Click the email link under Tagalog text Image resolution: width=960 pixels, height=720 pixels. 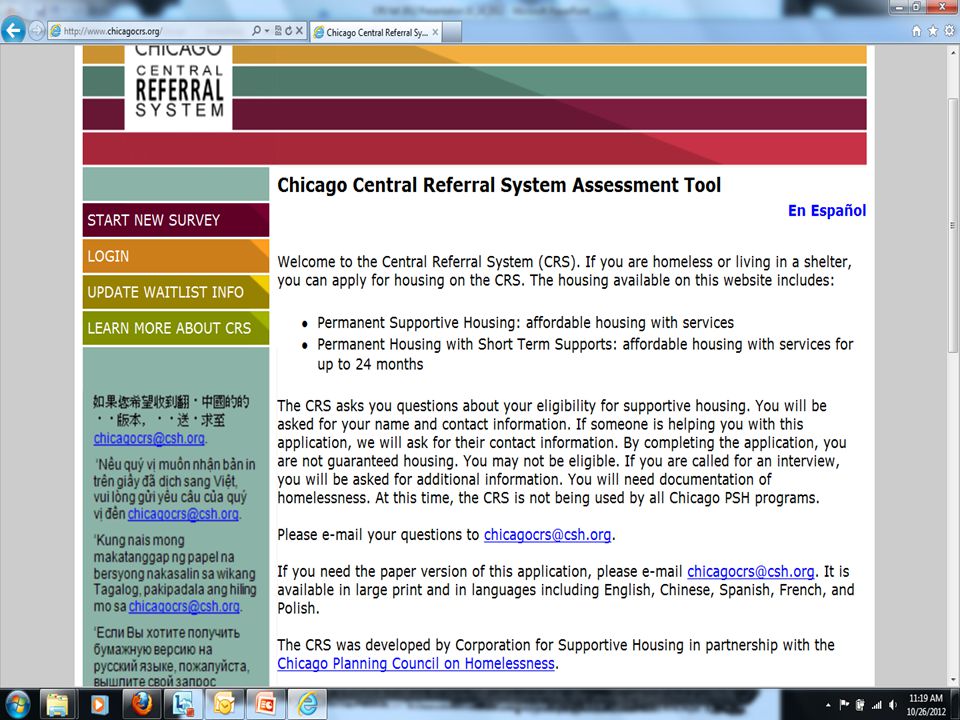point(184,606)
